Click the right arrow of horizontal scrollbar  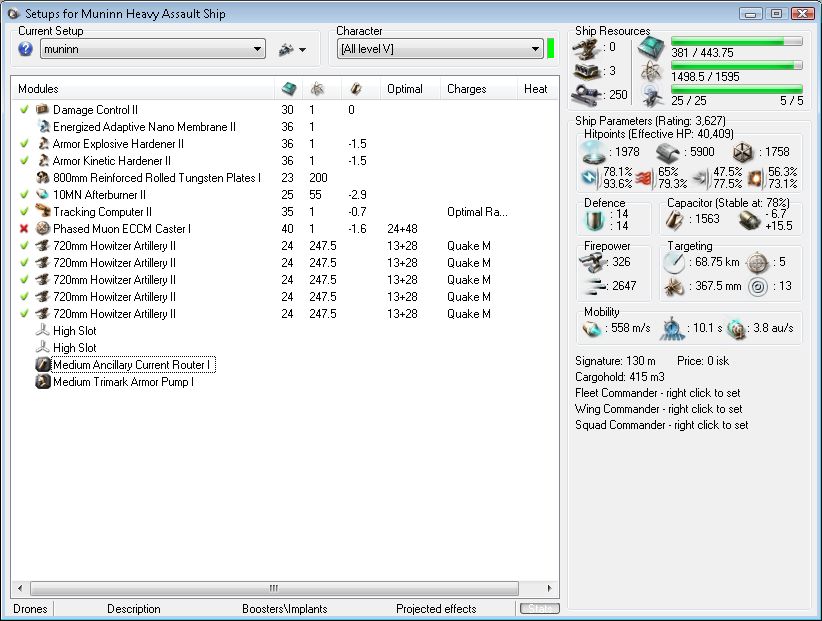[x=549, y=588]
